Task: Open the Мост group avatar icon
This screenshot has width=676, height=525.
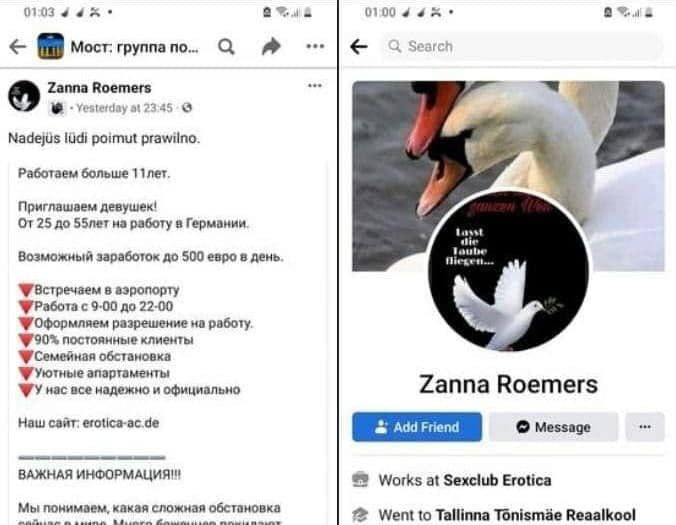Action: [50, 46]
